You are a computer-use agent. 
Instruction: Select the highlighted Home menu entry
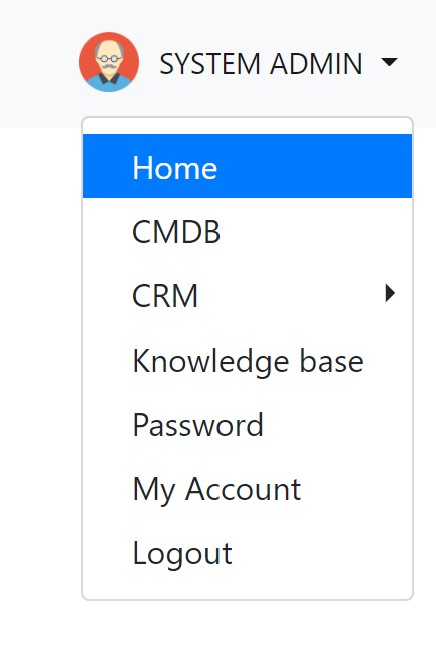click(x=248, y=166)
